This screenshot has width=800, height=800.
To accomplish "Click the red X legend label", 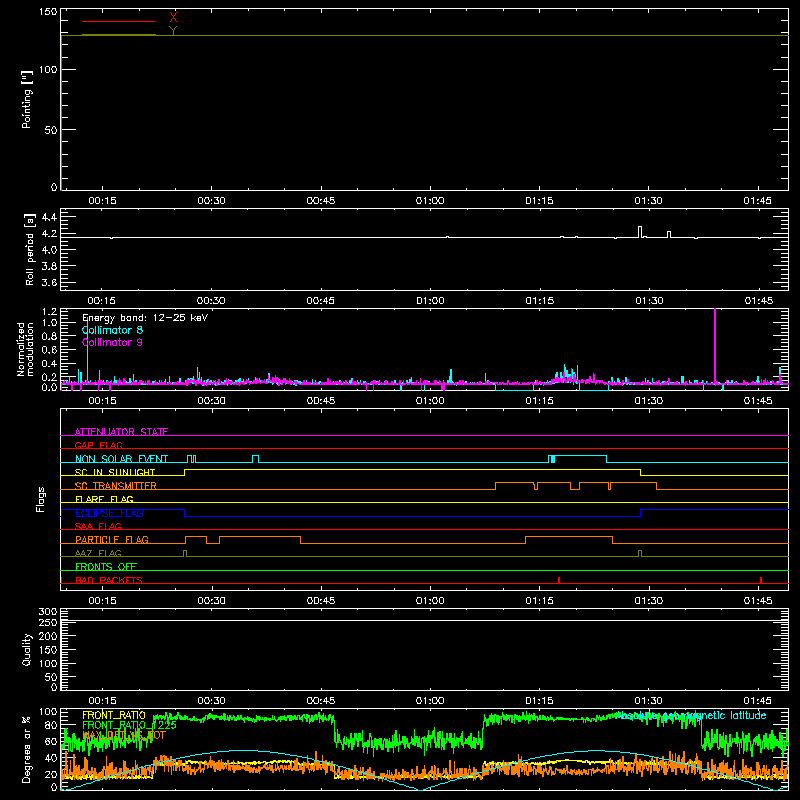I will coord(173,18).
